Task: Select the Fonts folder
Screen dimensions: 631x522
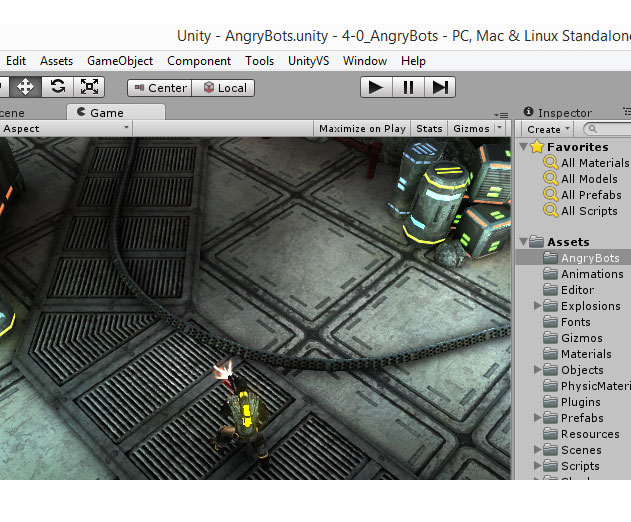Action: (575, 322)
